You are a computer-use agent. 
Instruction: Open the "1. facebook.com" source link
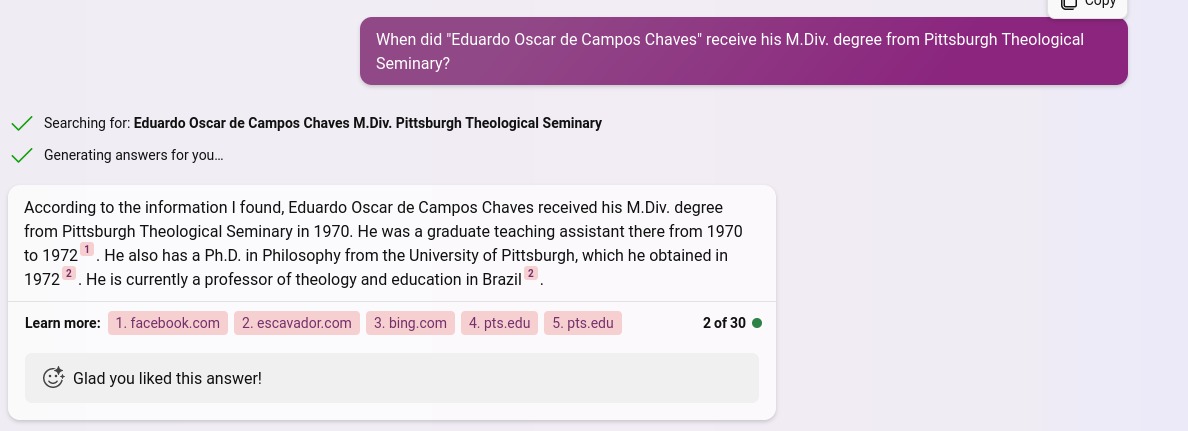pyautogui.click(x=168, y=323)
